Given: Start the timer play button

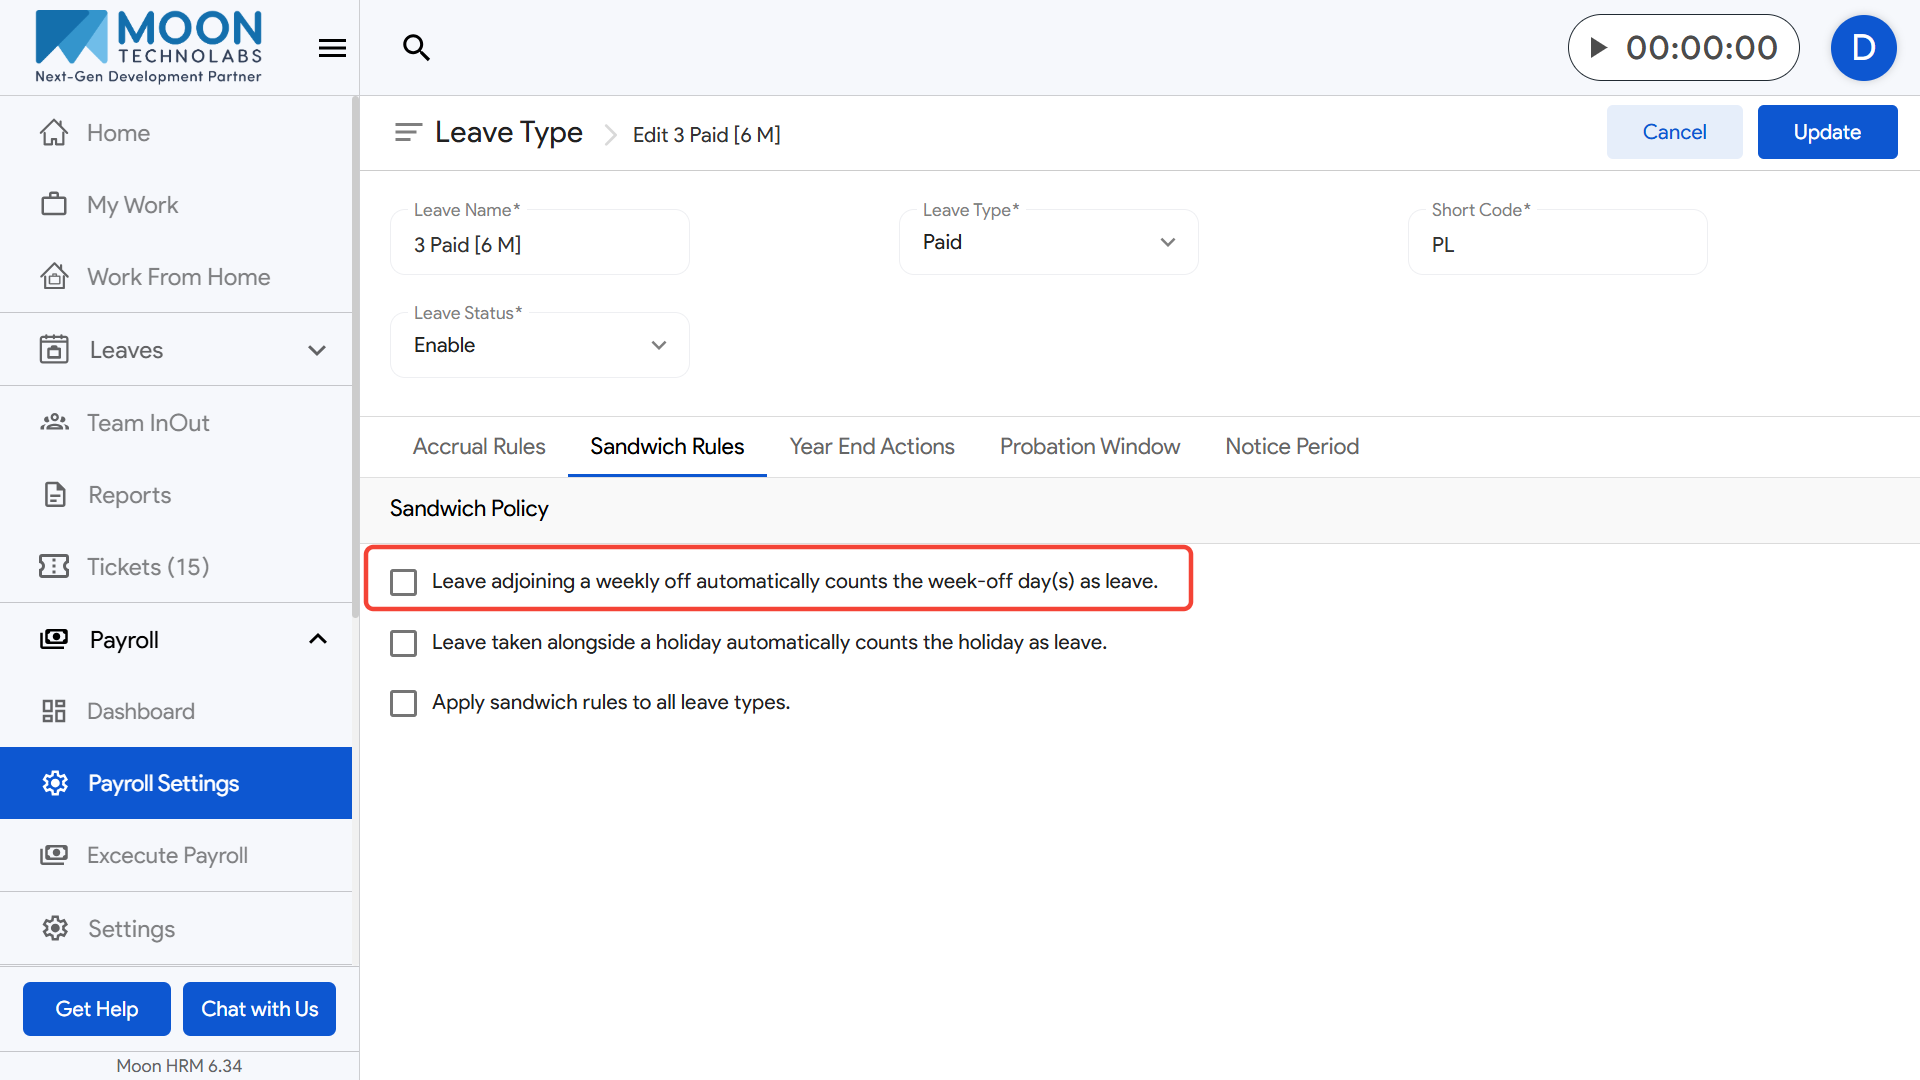Looking at the screenshot, I should pyautogui.click(x=1598, y=48).
